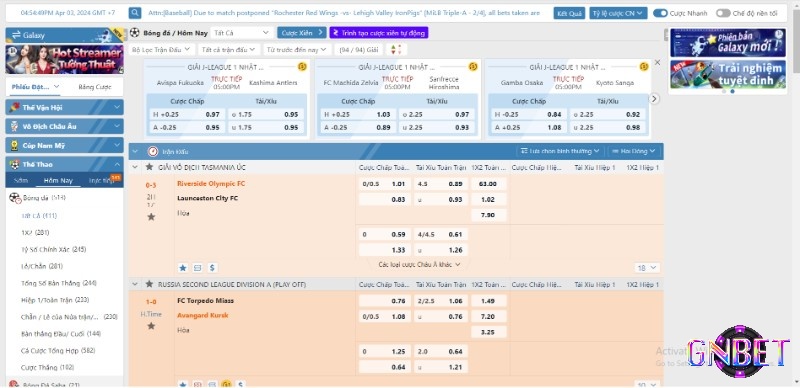Favorite the FC Torpedo Miass match star
800x388 pixels.
click(151, 326)
